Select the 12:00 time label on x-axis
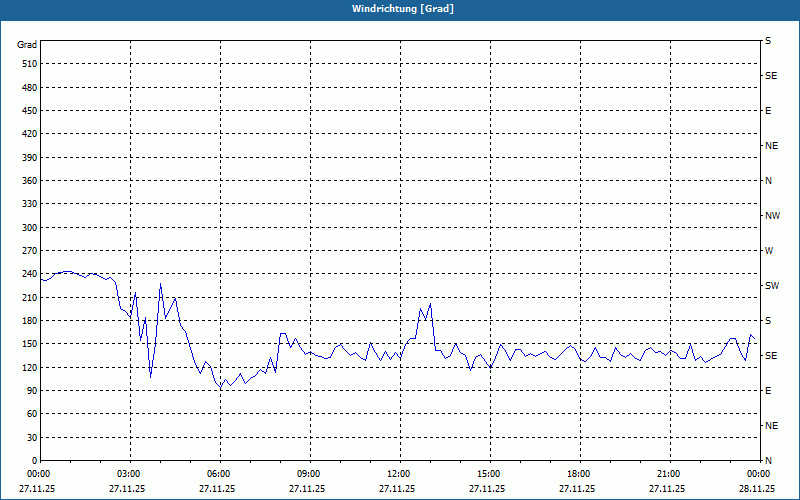The height and width of the screenshot is (500, 800). 398,474
